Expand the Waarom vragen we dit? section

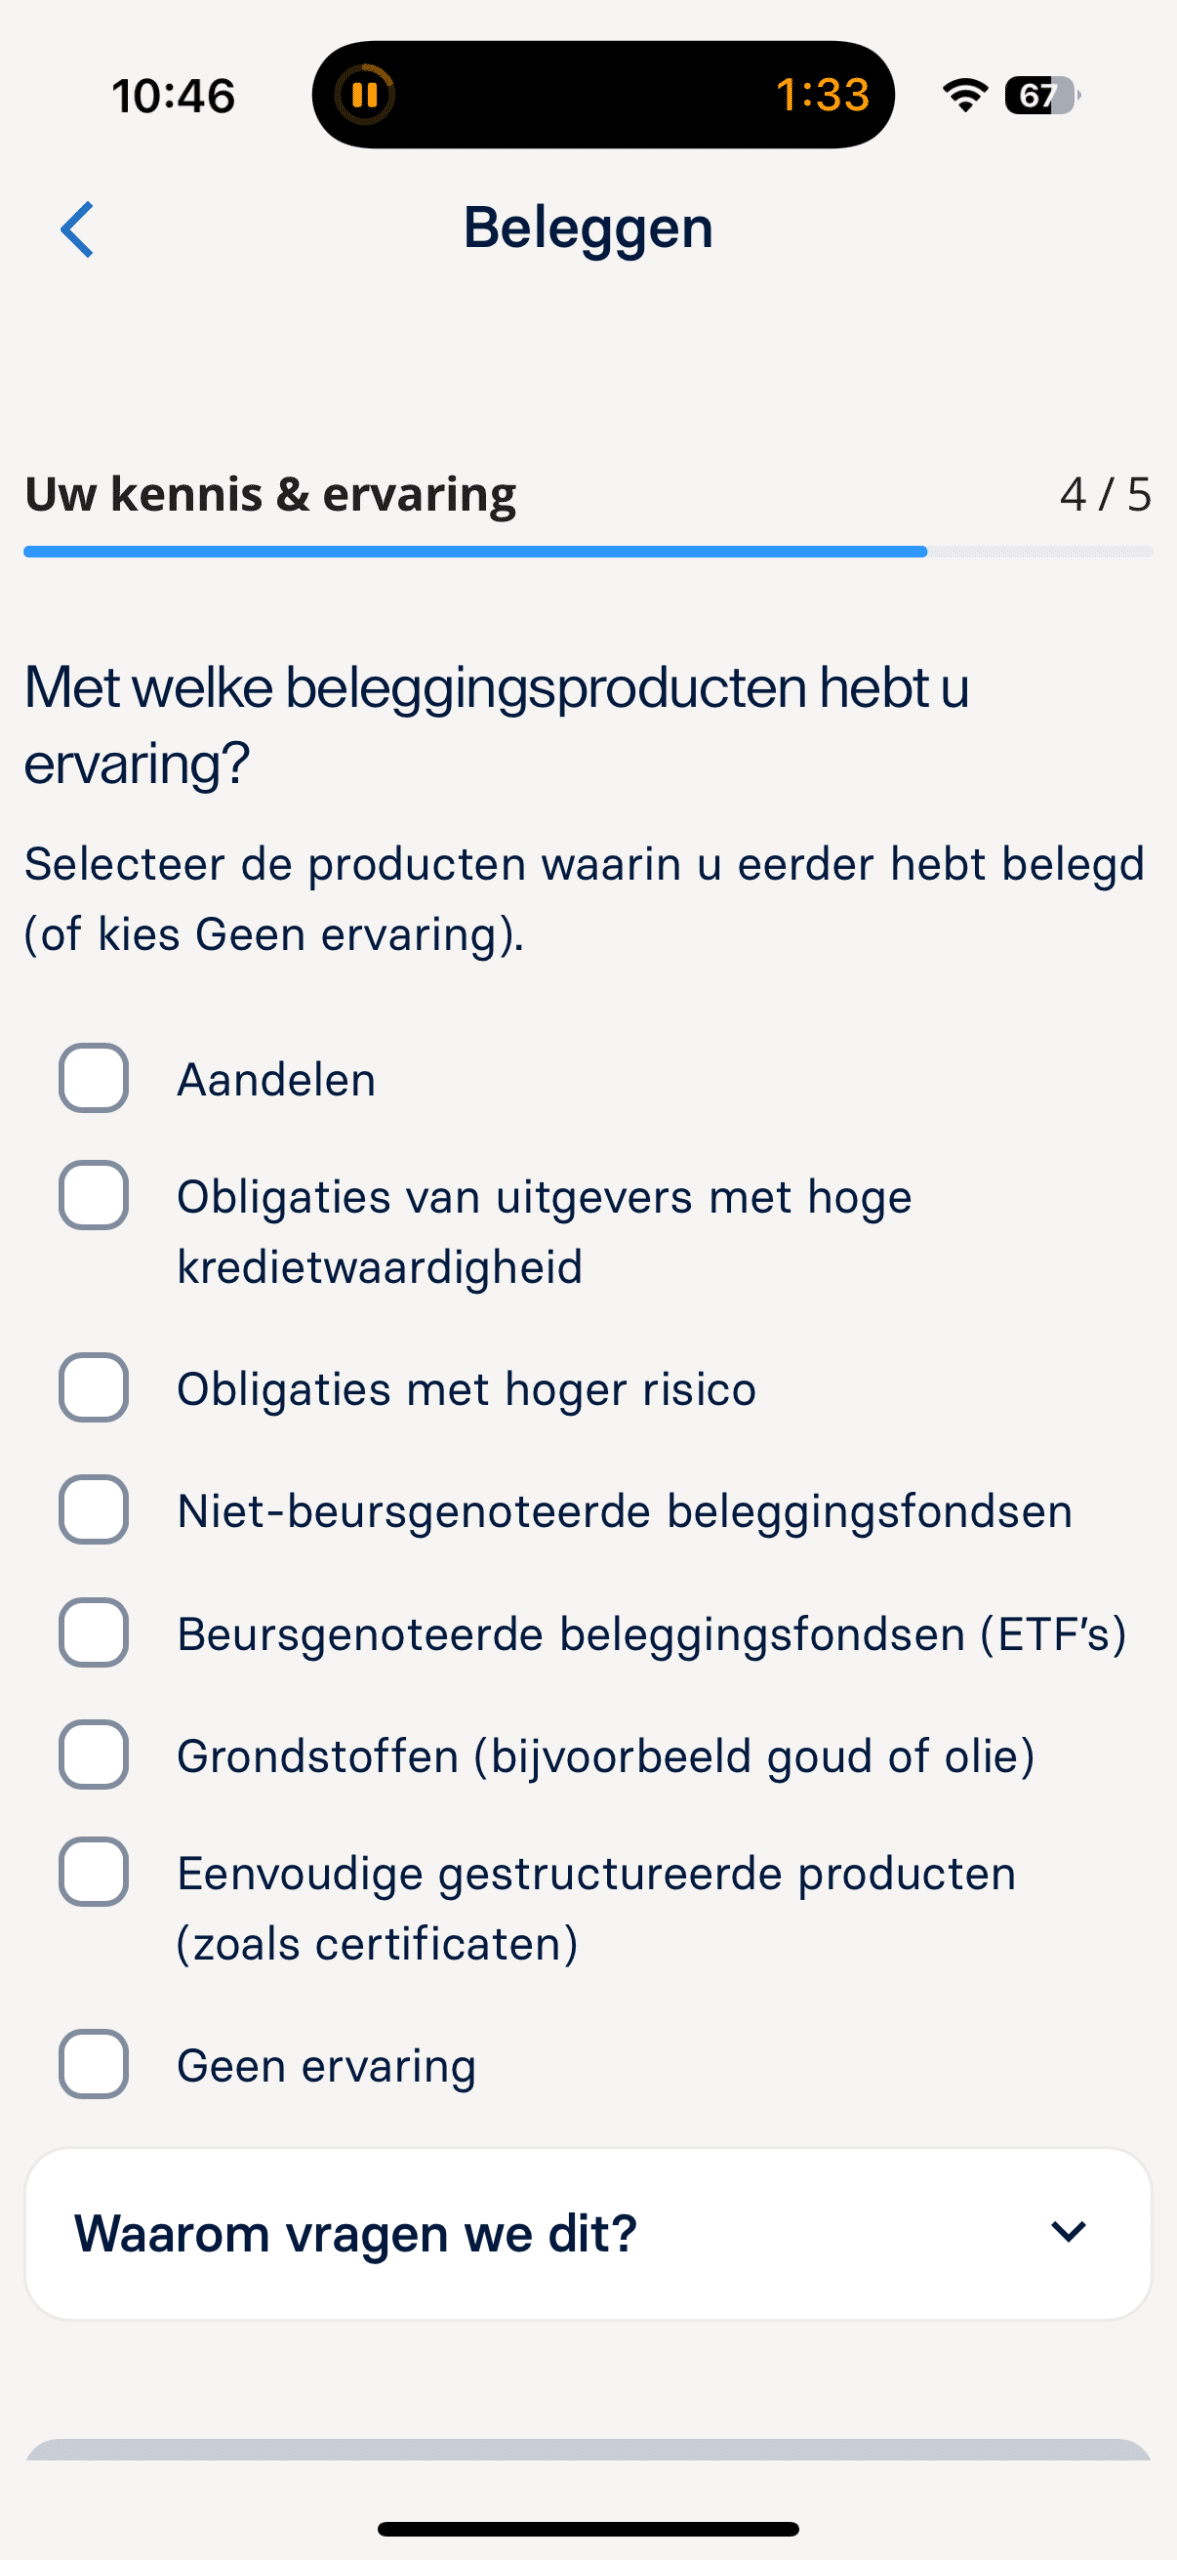356,2233
